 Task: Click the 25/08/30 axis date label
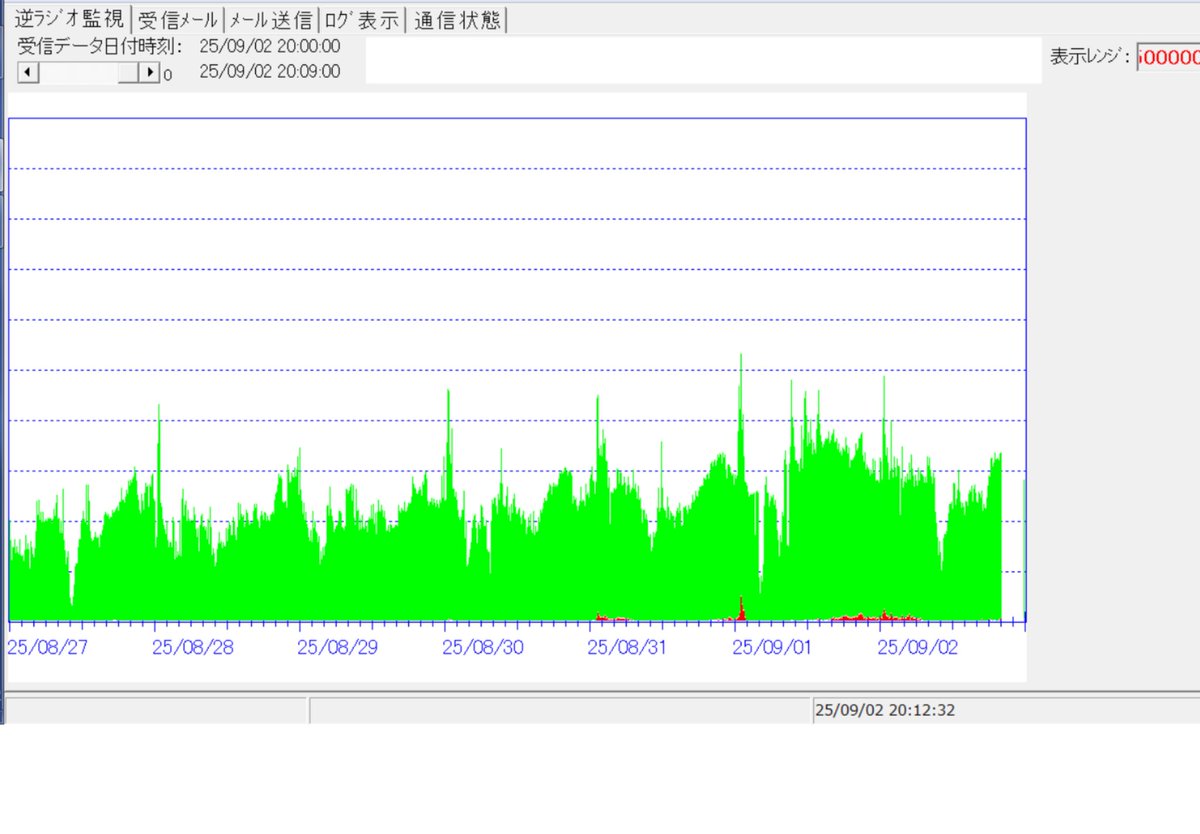point(483,647)
